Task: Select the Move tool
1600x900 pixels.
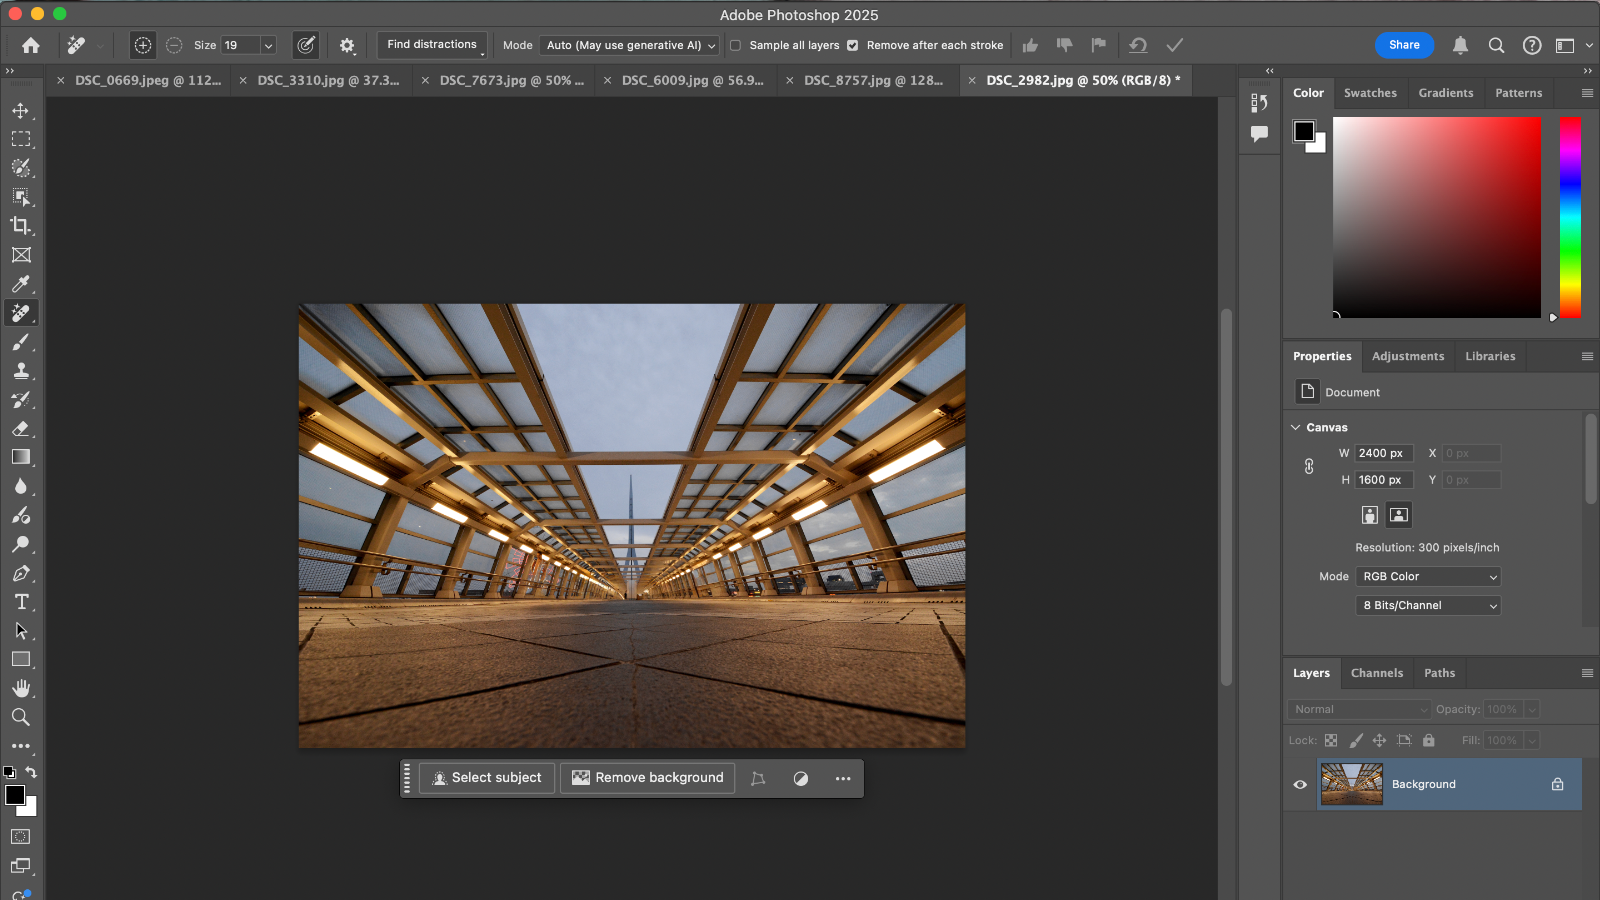Action: click(x=21, y=111)
